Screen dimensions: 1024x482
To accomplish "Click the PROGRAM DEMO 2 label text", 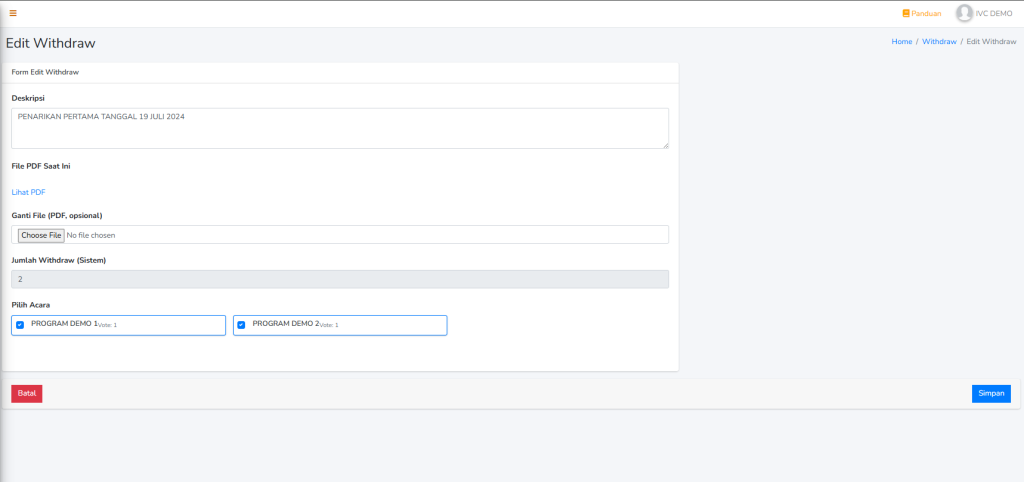I will (285, 324).
